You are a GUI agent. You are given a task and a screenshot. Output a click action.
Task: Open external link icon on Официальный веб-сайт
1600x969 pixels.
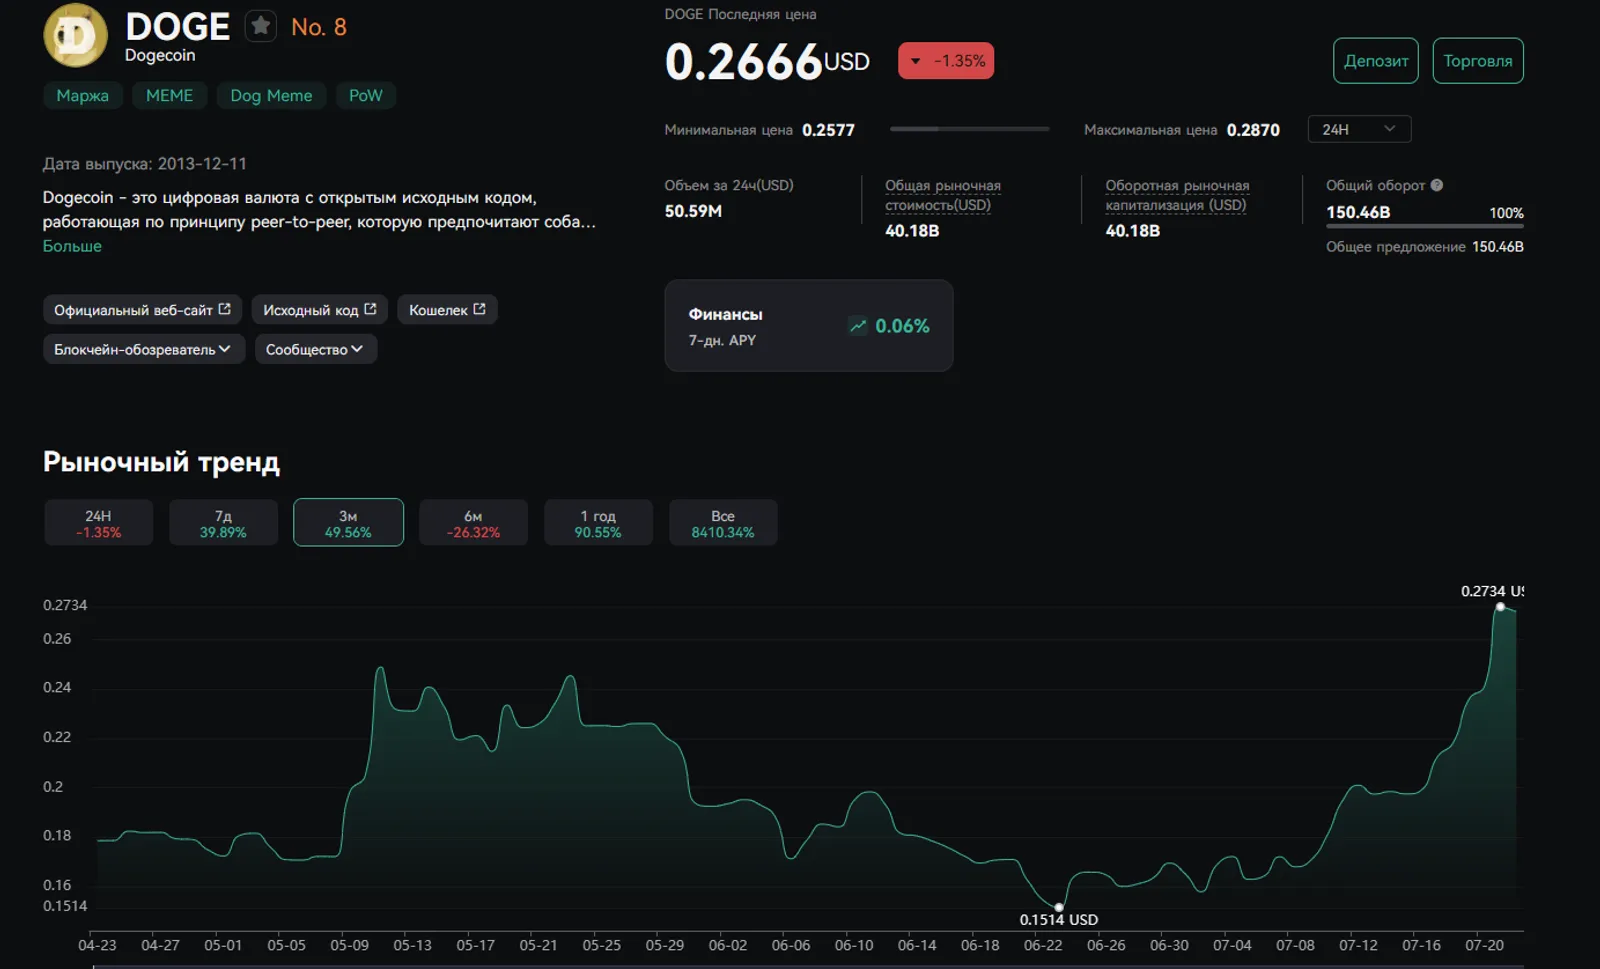(224, 309)
